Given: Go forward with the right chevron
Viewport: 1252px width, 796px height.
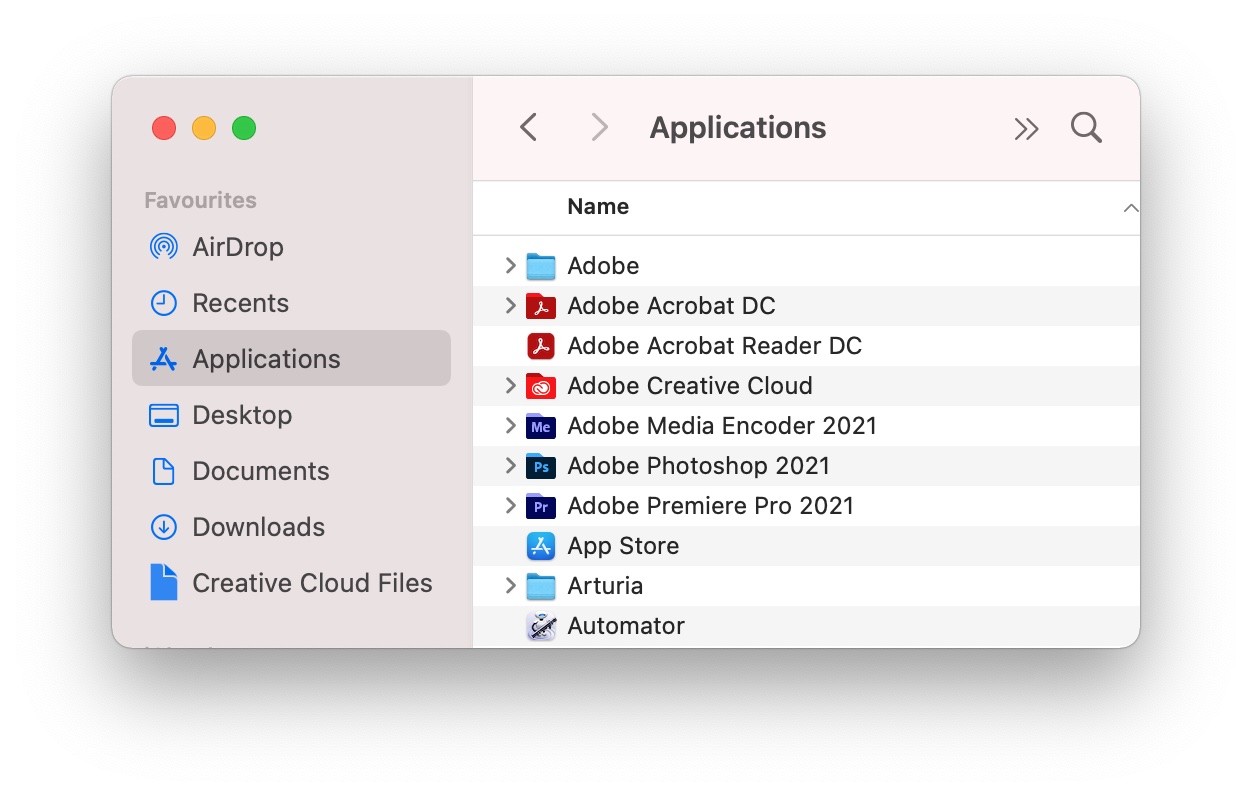Looking at the screenshot, I should pyautogui.click(x=599, y=128).
